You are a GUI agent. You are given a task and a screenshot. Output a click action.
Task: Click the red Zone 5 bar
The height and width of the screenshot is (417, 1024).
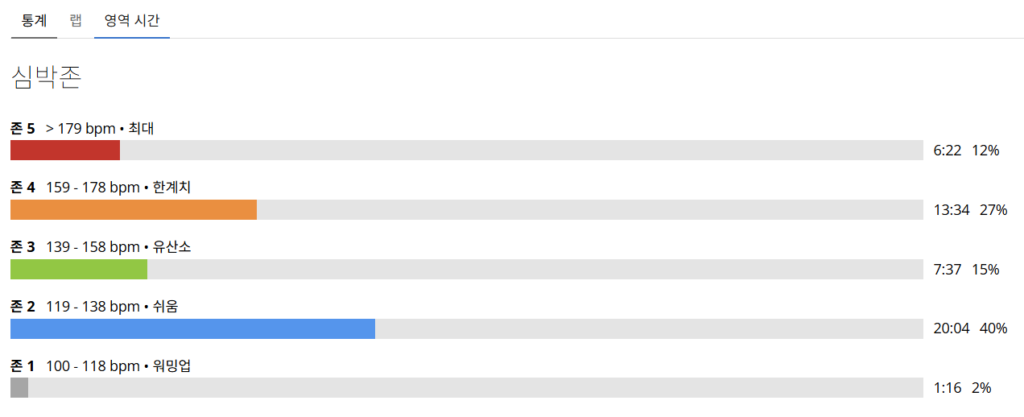point(65,150)
